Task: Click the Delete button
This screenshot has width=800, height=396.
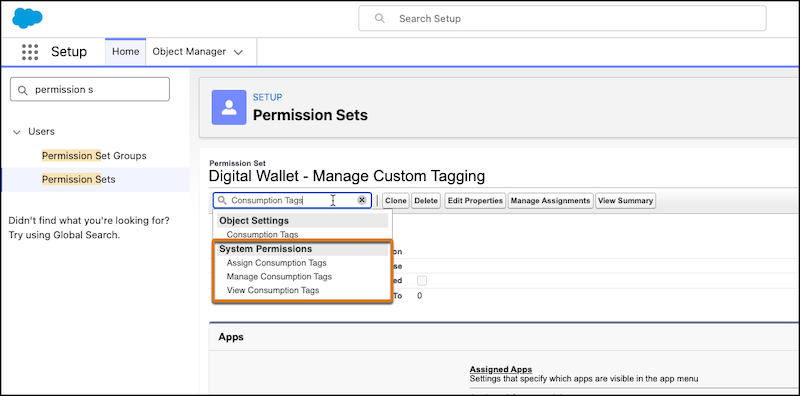Action: [x=426, y=201]
